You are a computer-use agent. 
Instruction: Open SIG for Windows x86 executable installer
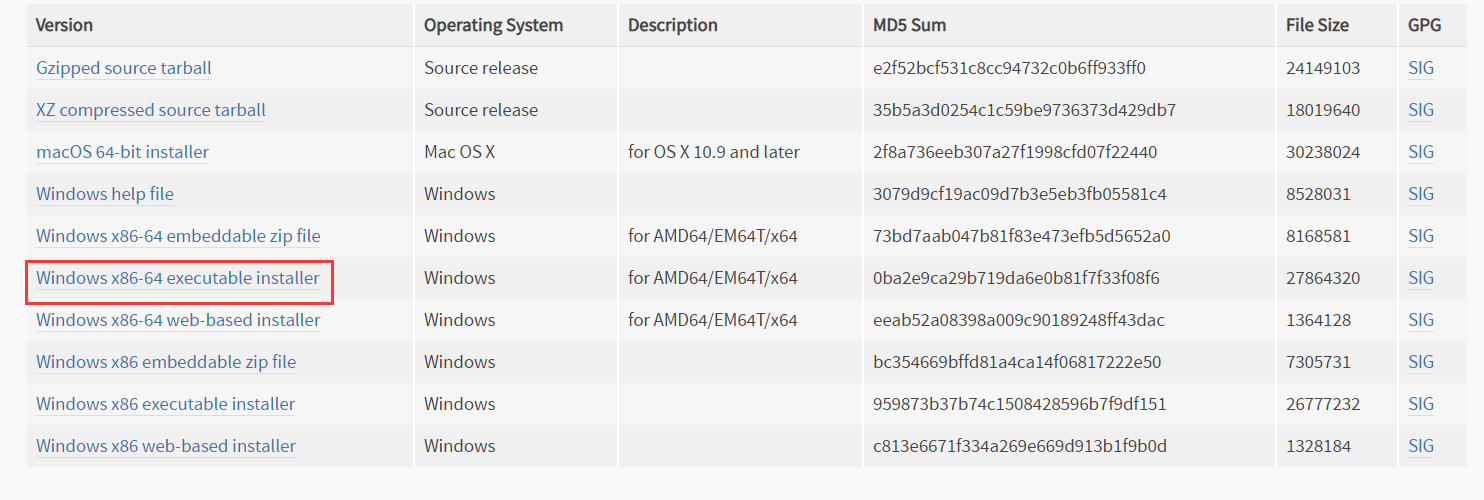coord(1421,404)
